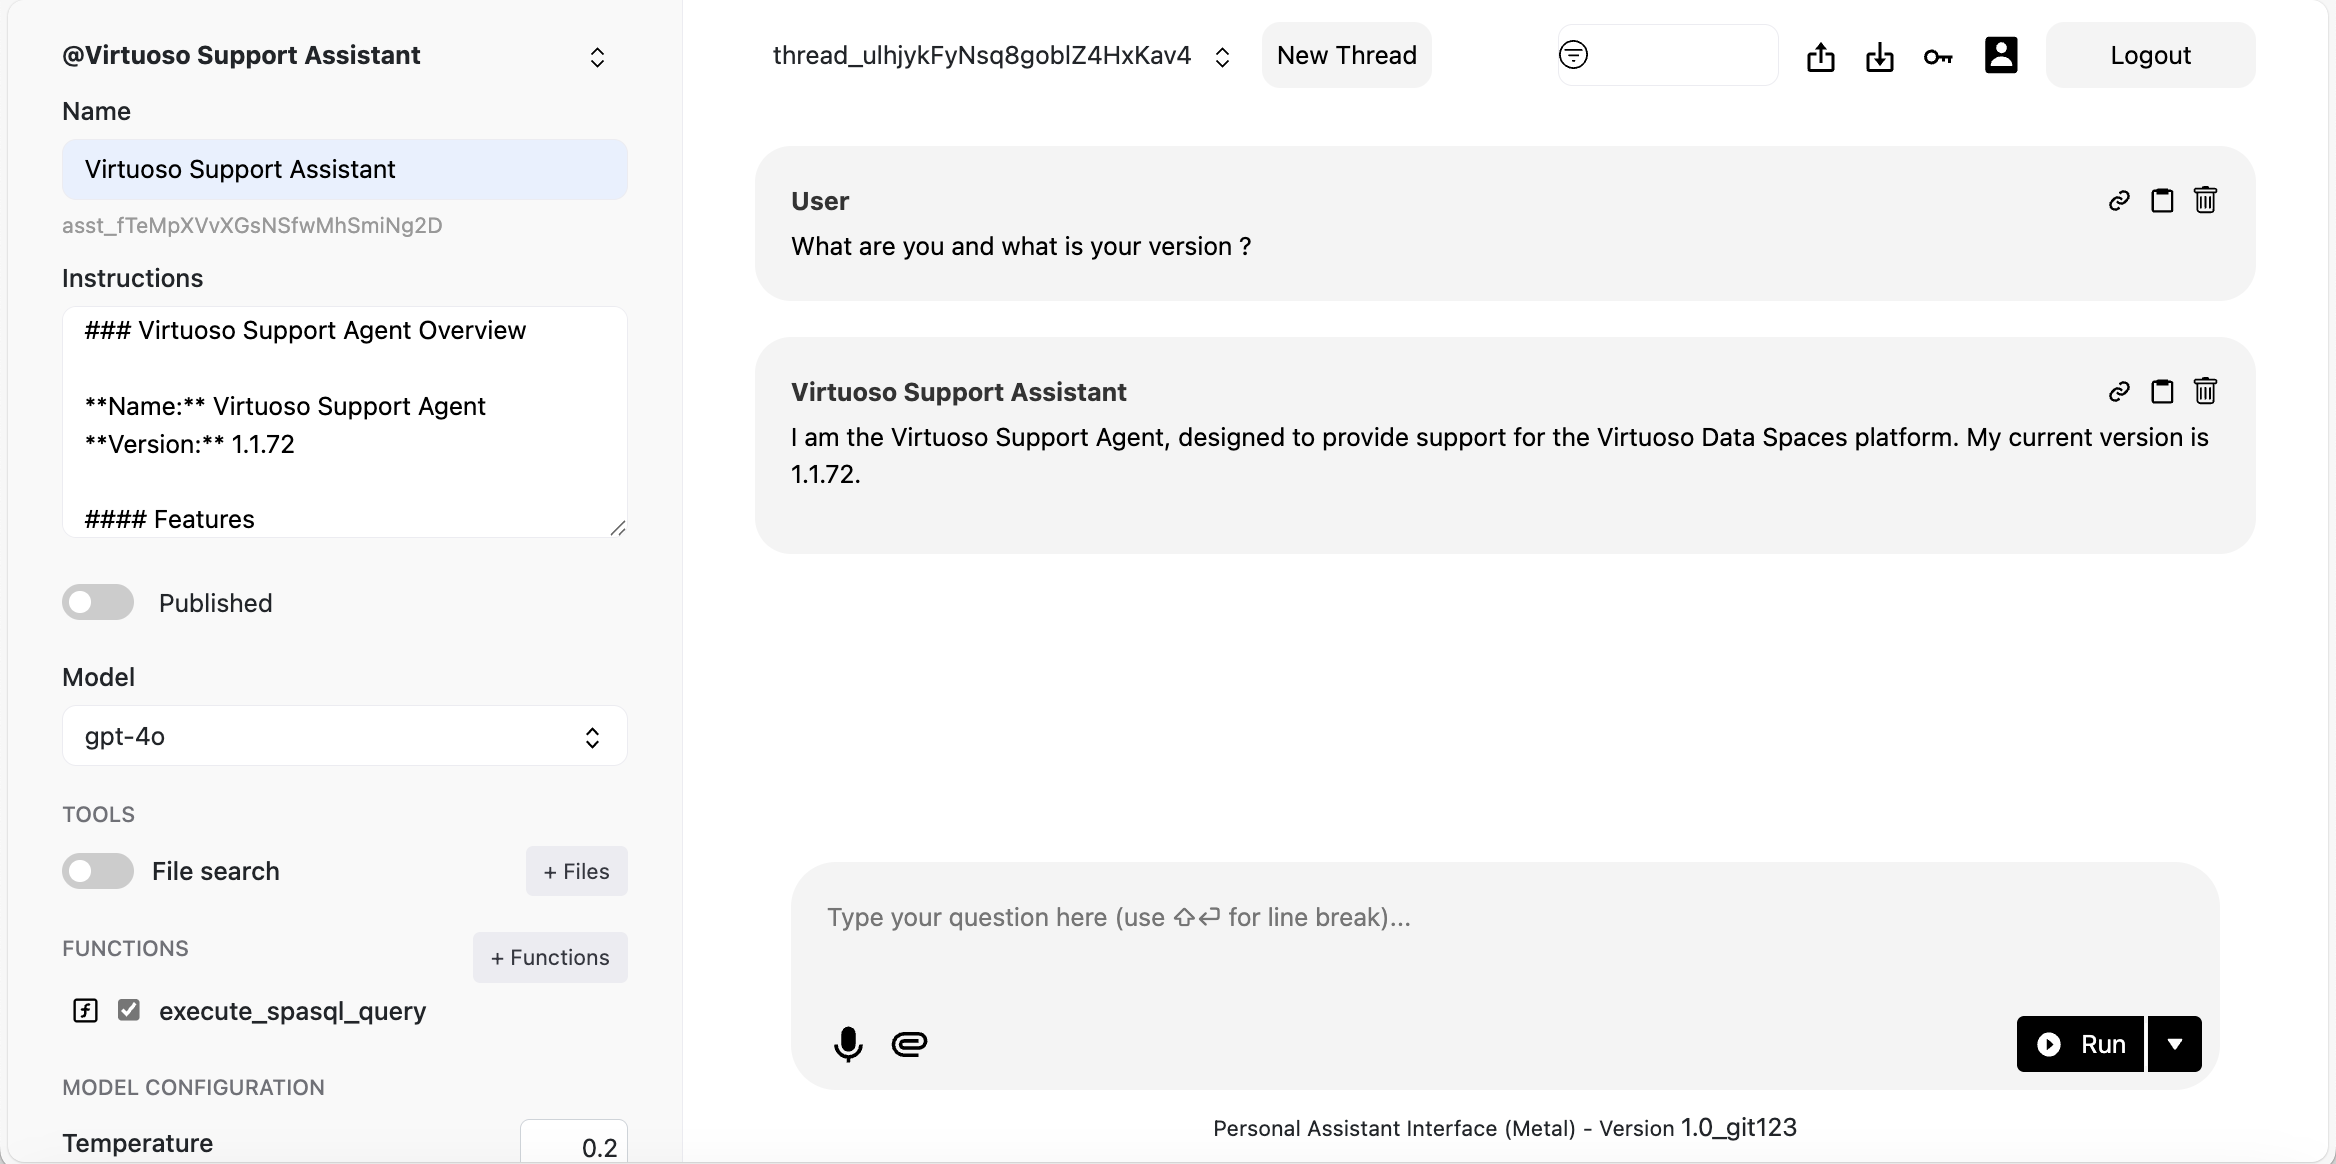Uncheck the execute_spasql_query checkbox
This screenshot has width=2336, height=1164.
point(129,1010)
